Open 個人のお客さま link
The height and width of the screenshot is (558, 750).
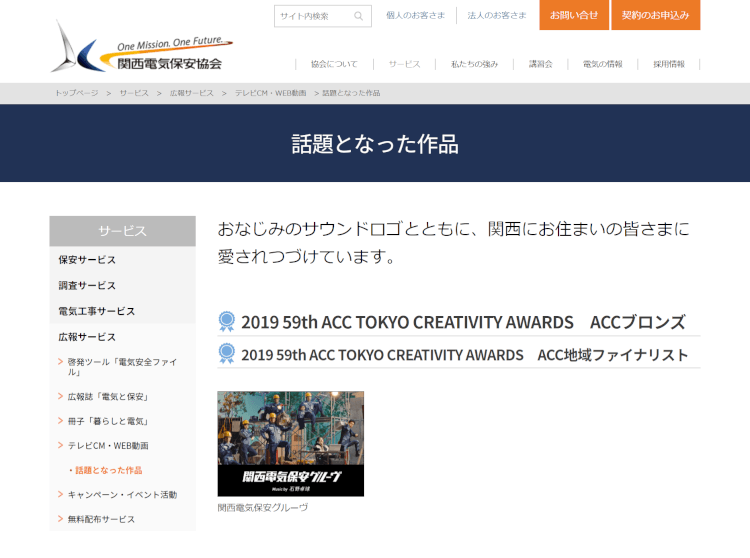(415, 15)
